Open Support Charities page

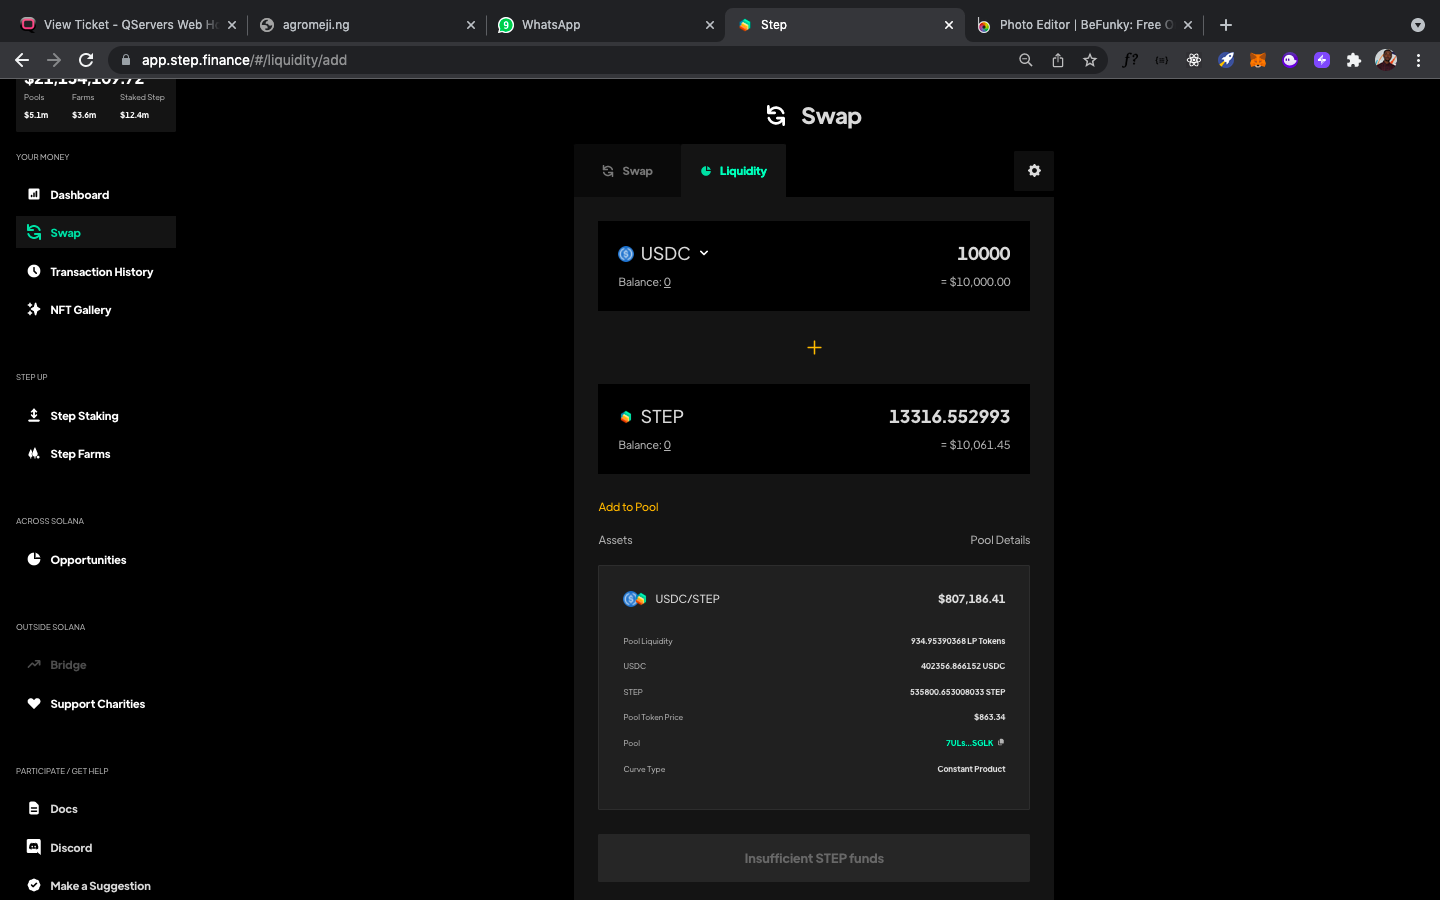click(96, 704)
